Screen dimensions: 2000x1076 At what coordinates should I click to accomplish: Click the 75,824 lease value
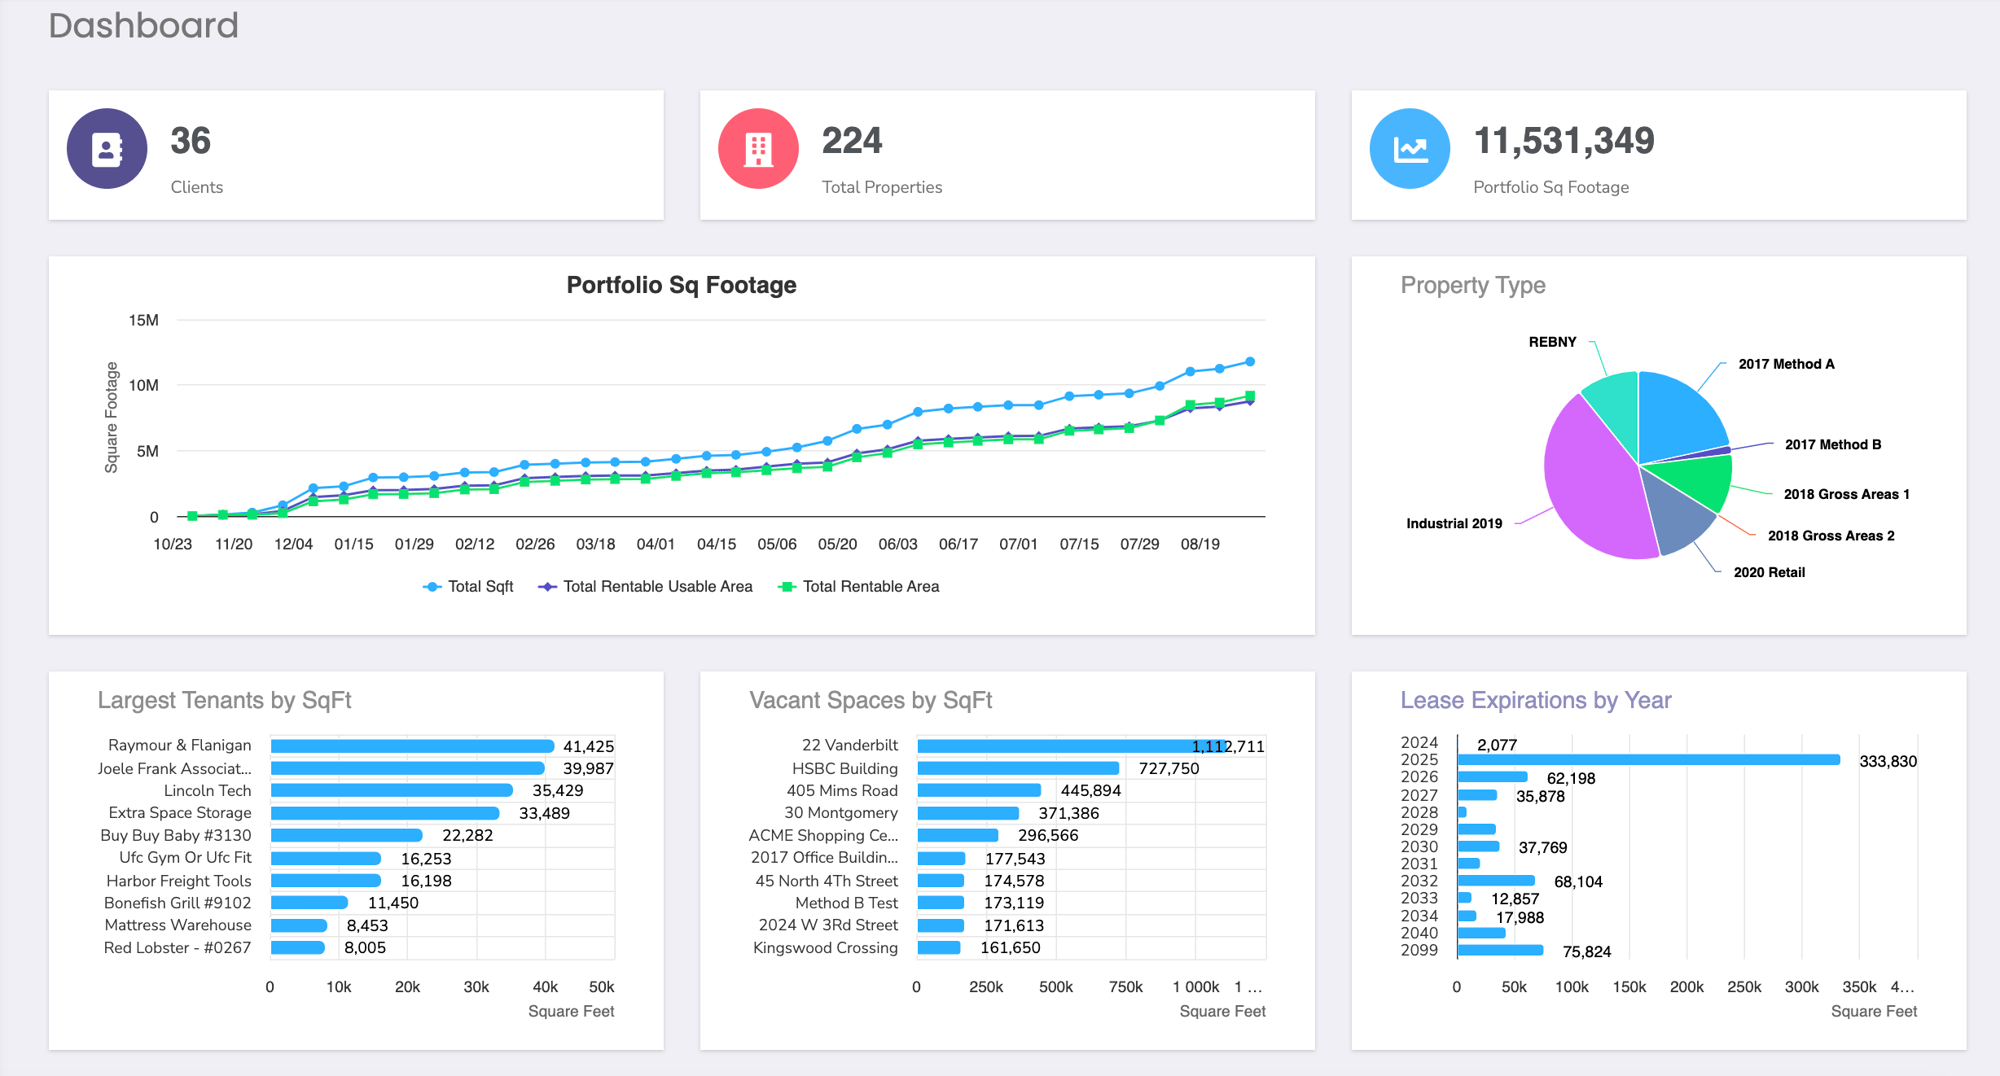click(1586, 951)
